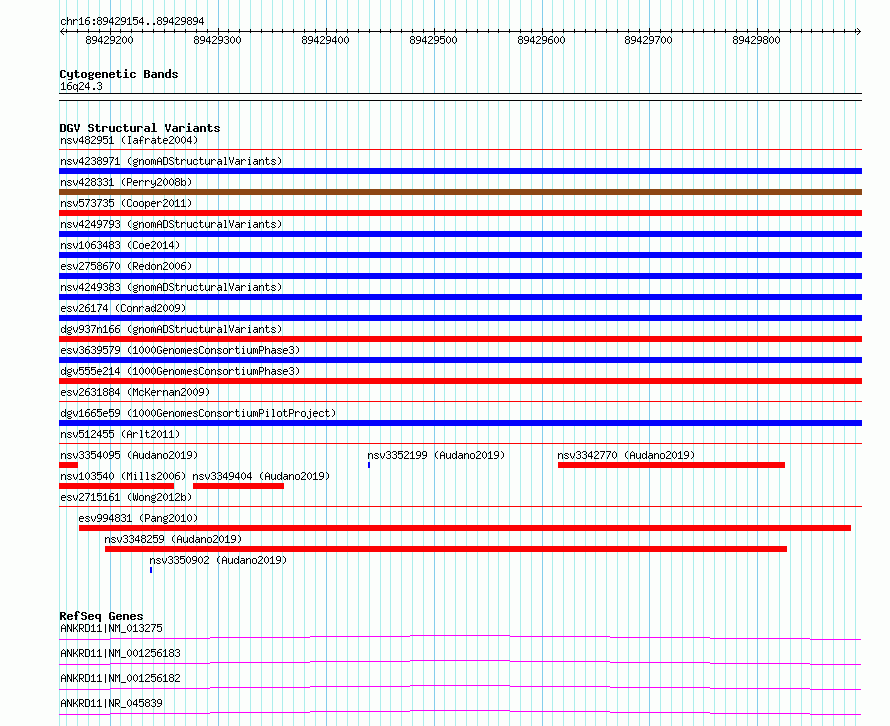Click the red nsv3349404 variant bar

[238, 486]
